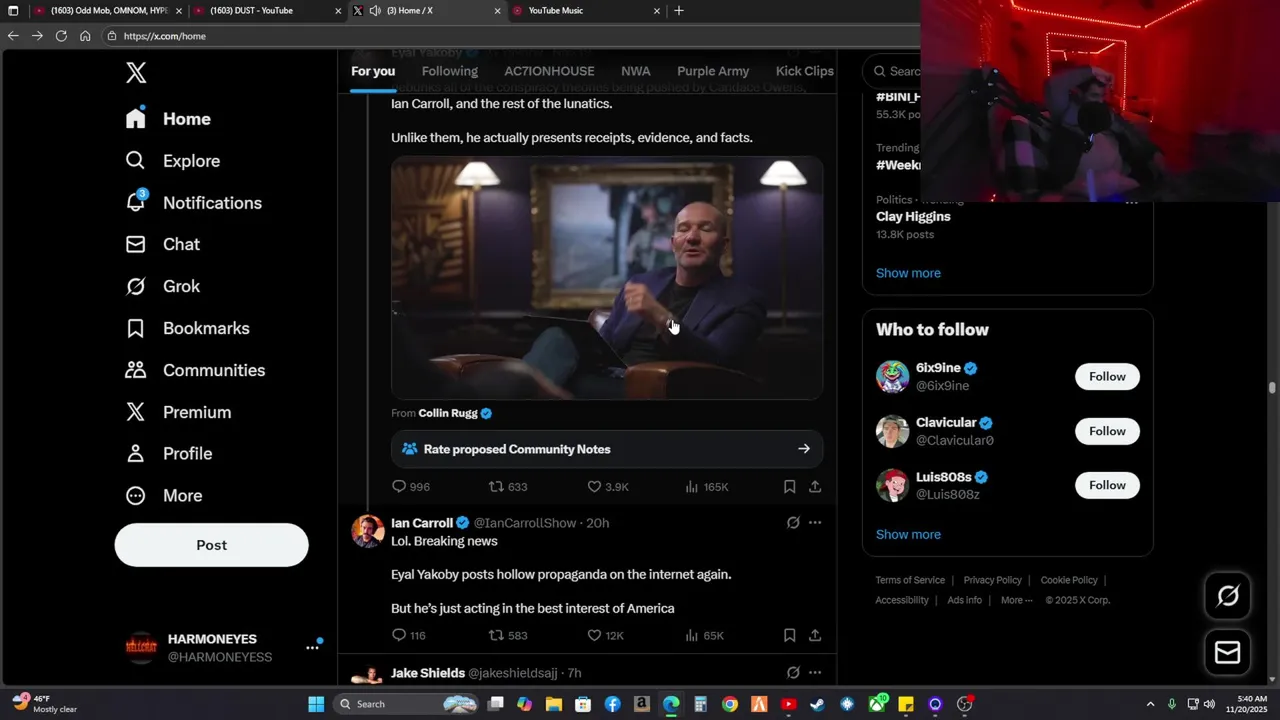Switch to the Kick Clips tab

tap(804, 71)
